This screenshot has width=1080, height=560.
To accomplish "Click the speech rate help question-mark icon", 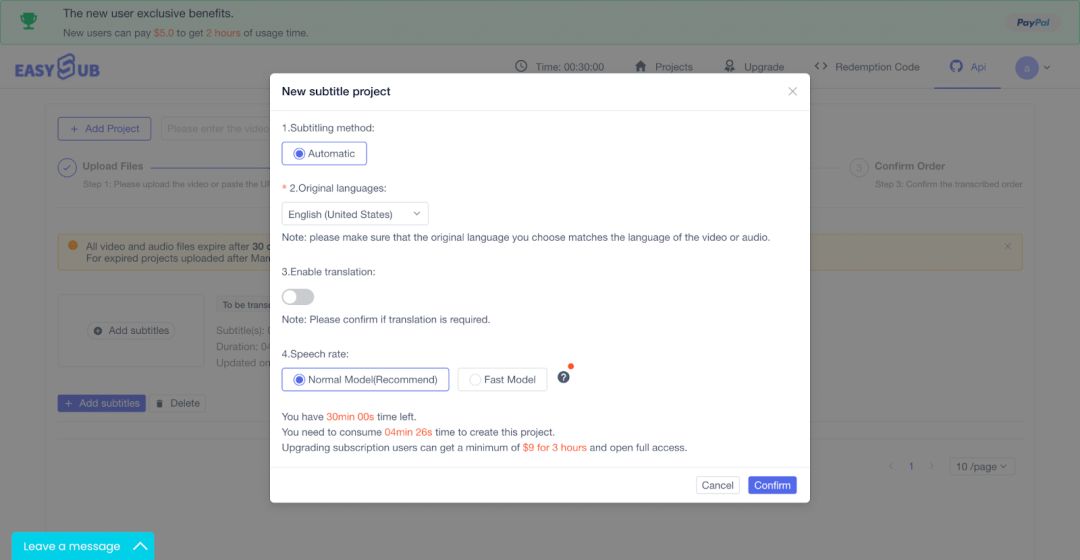I will click(x=563, y=377).
